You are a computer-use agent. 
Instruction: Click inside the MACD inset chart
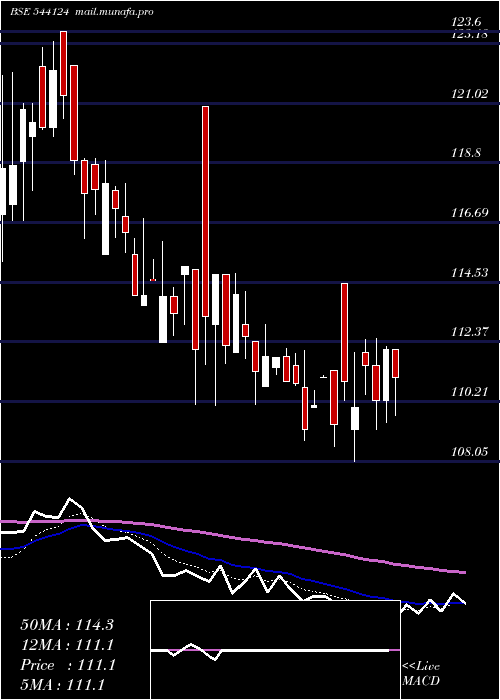pyautogui.click(x=275, y=650)
